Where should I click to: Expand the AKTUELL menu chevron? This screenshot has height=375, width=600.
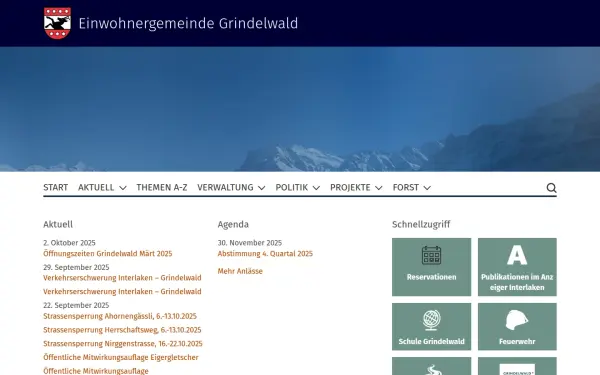(x=122, y=188)
